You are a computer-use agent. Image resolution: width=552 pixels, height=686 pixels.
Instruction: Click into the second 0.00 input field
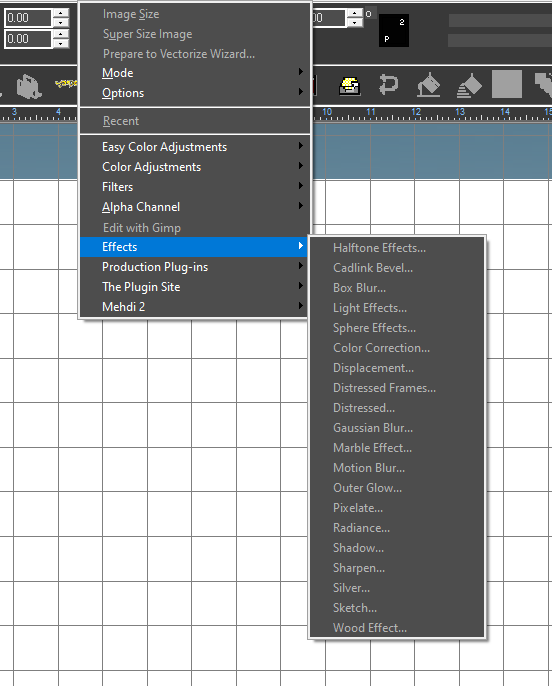28,39
